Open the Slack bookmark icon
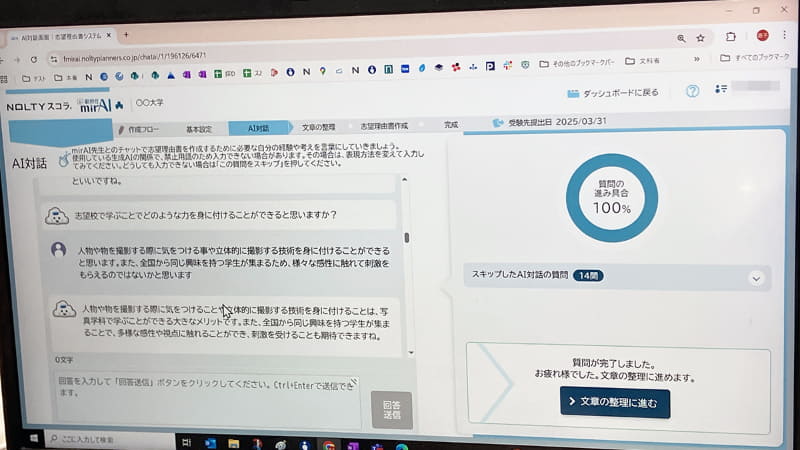Viewport: 800px width, 450px height. (x=507, y=65)
